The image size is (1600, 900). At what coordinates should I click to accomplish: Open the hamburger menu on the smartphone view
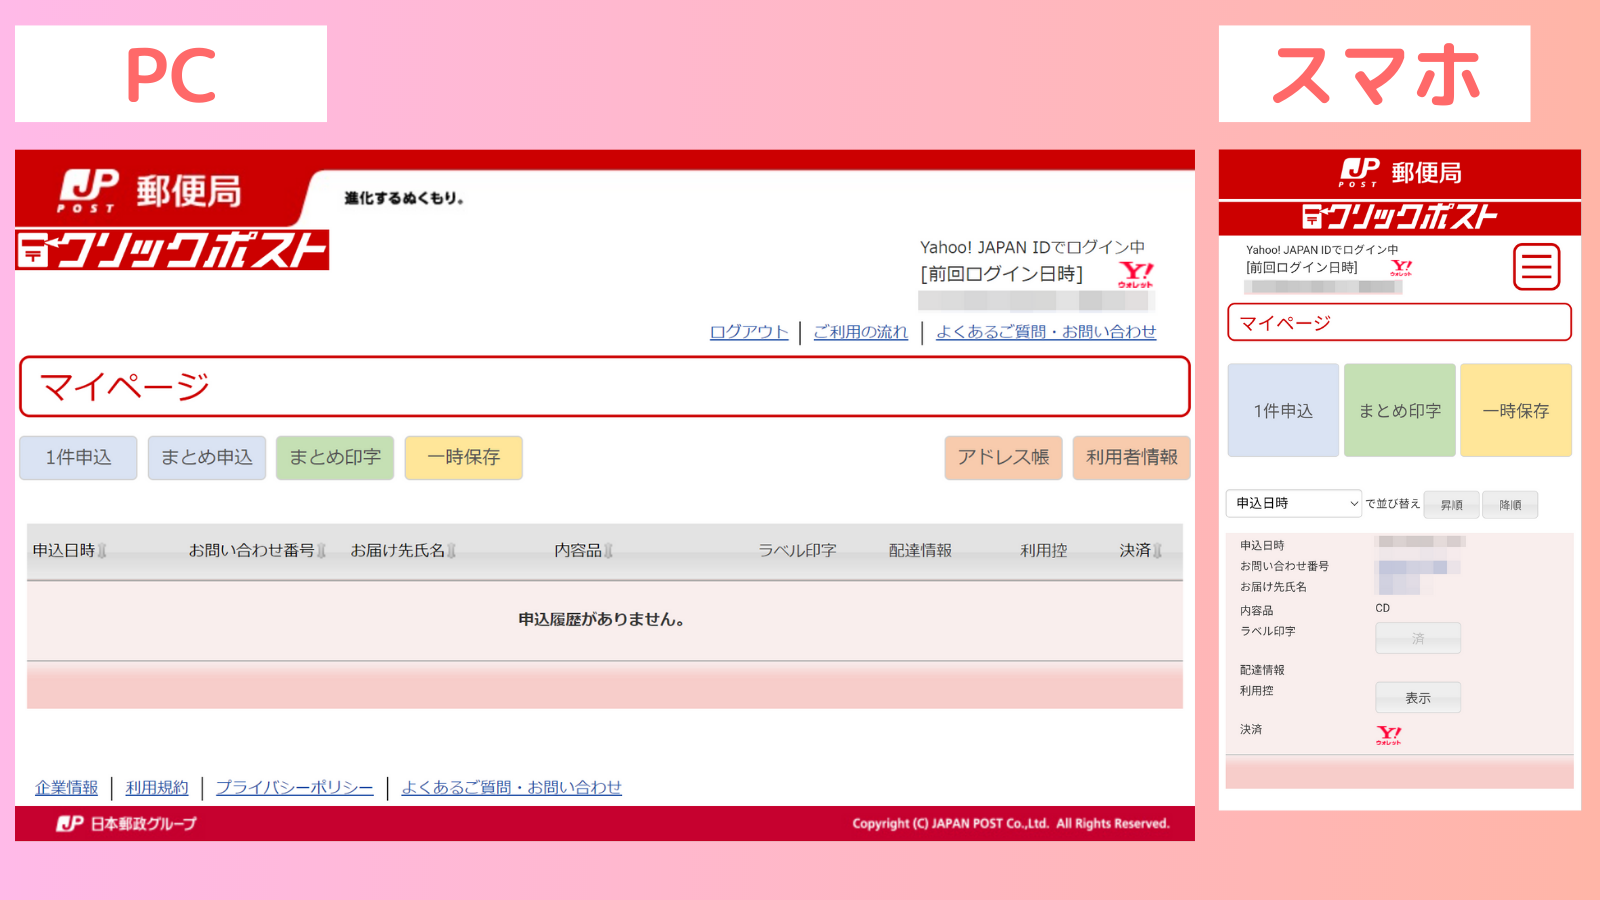pyautogui.click(x=1536, y=268)
